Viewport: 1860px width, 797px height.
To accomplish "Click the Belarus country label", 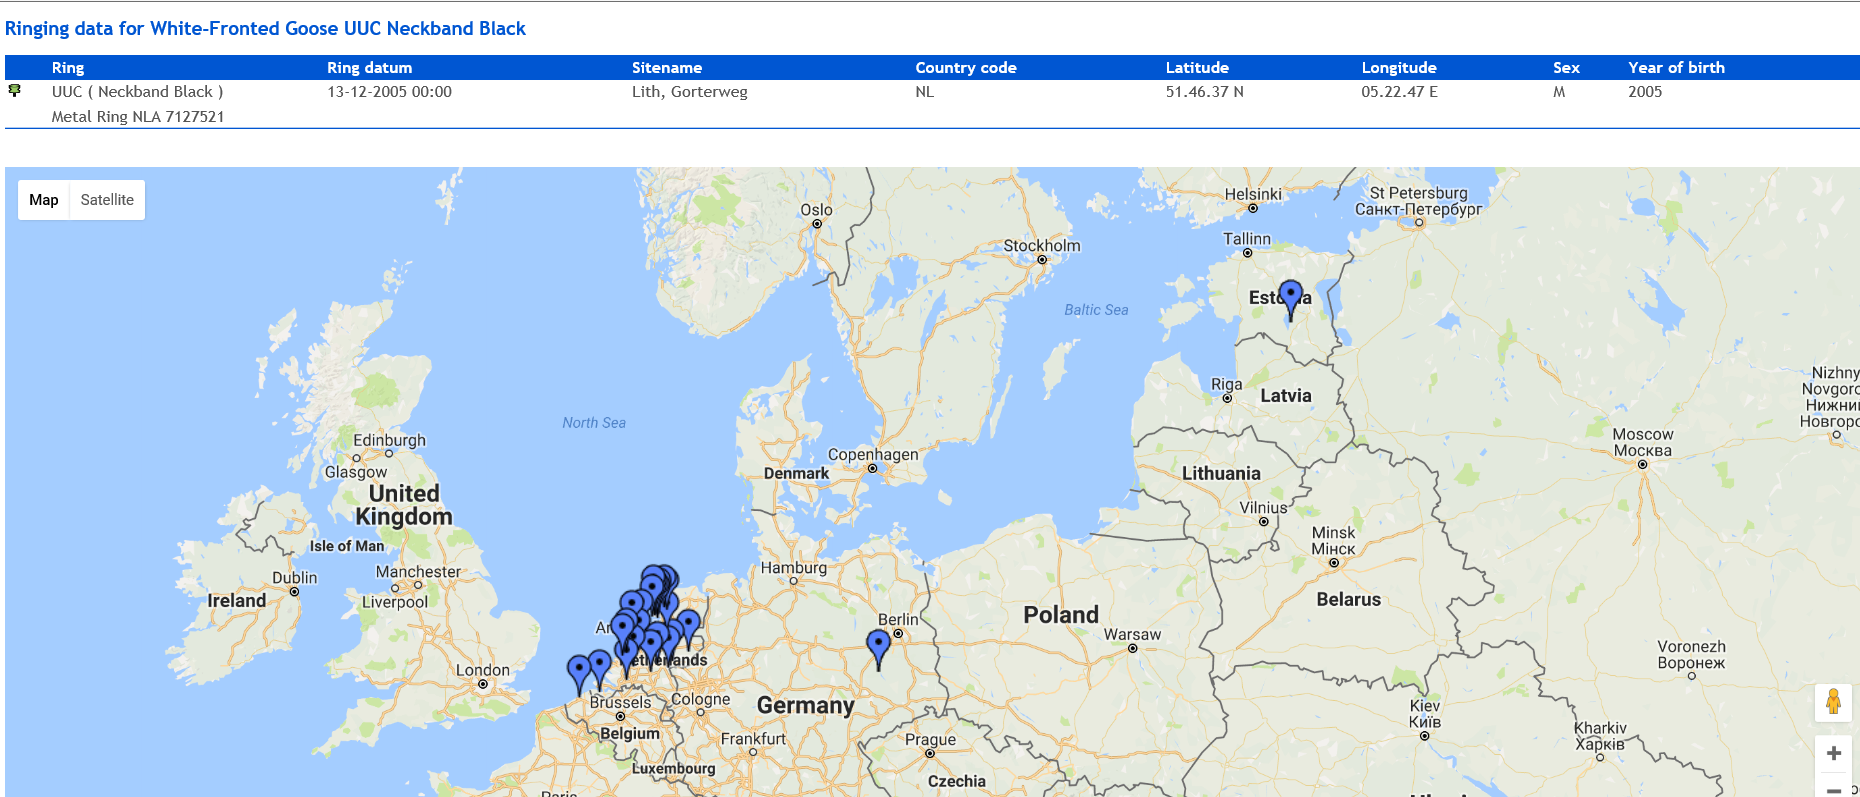I will (1348, 600).
